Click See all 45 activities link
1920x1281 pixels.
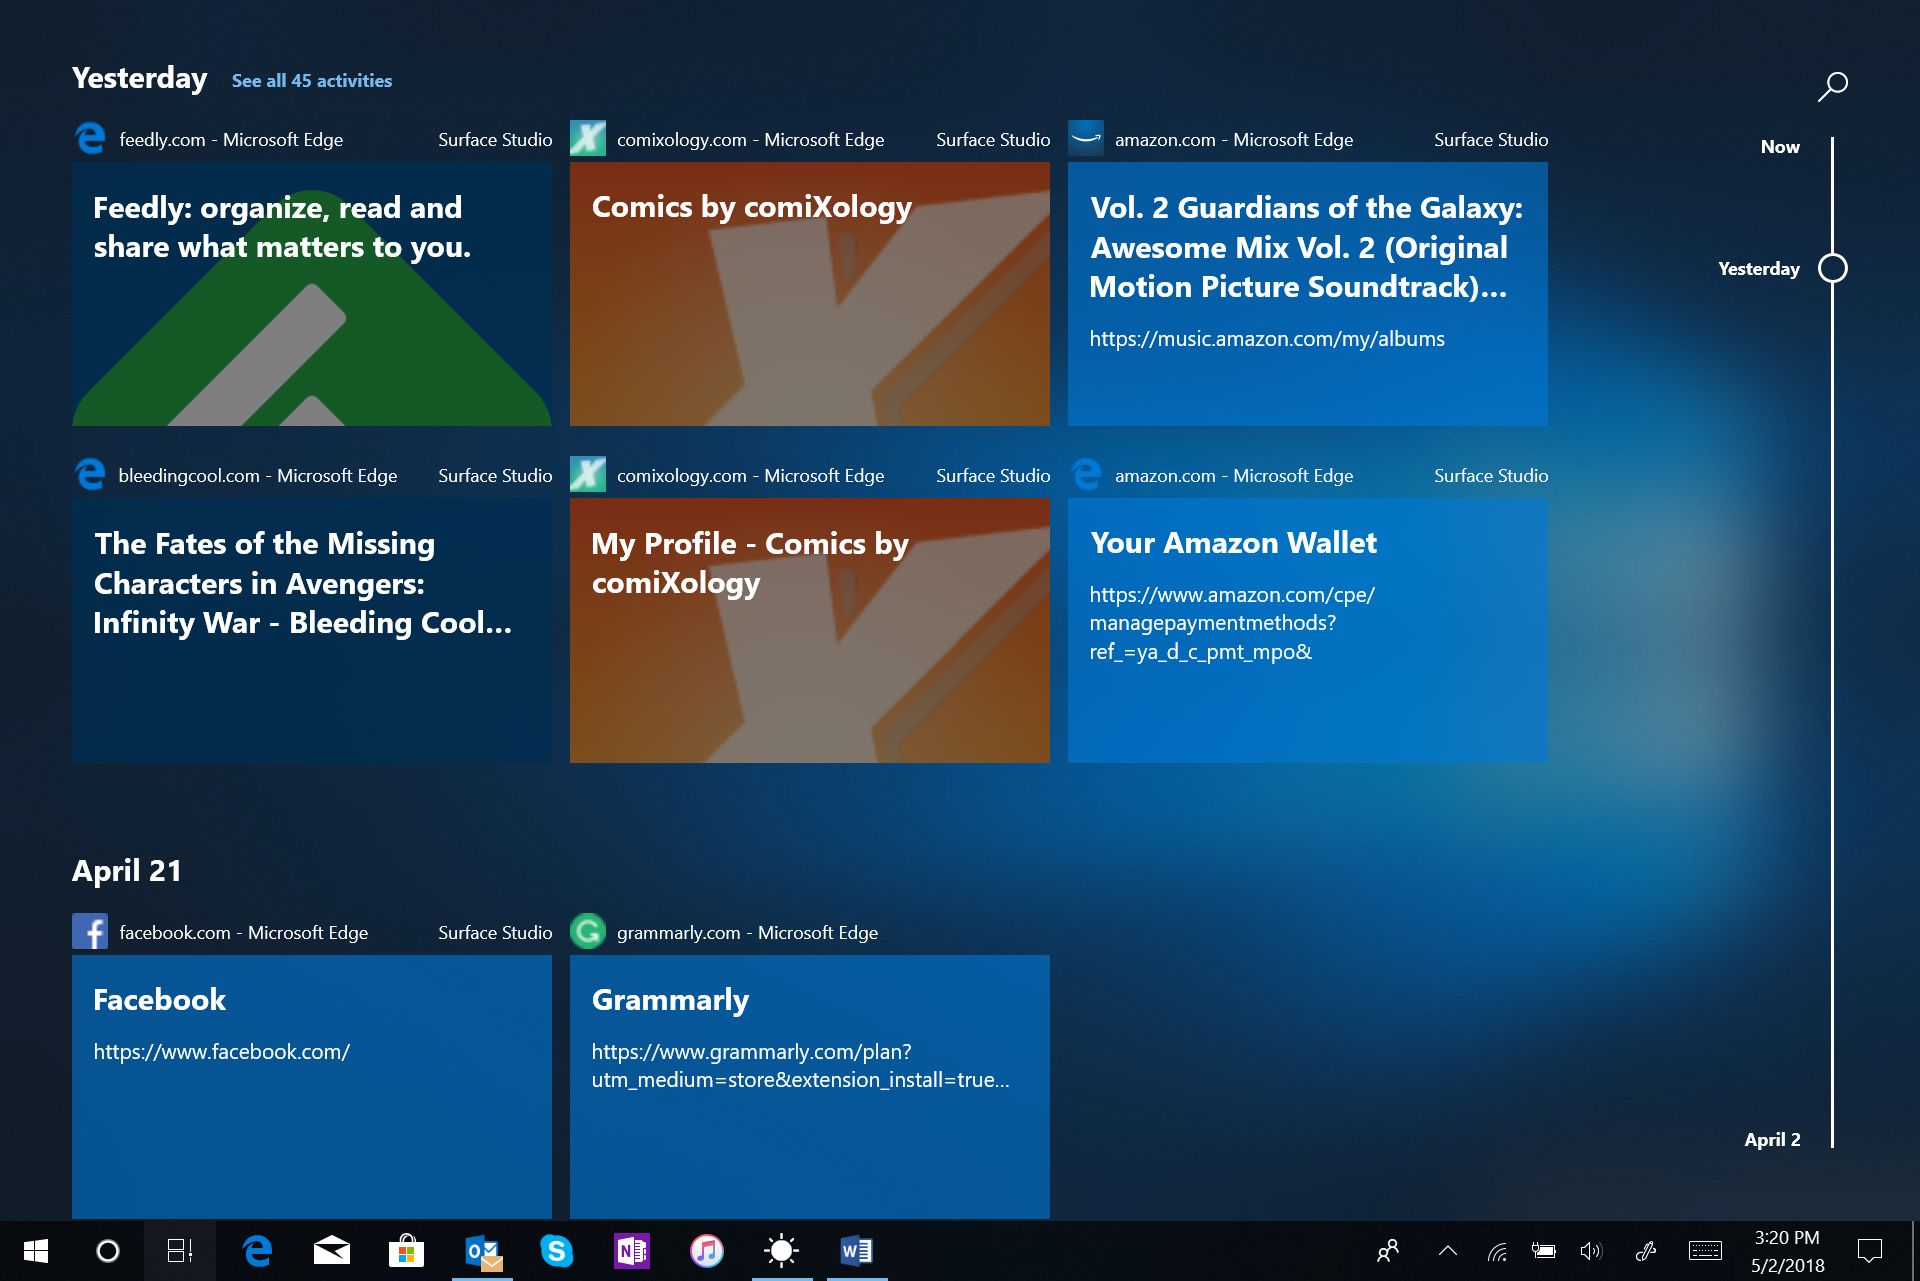click(x=311, y=81)
